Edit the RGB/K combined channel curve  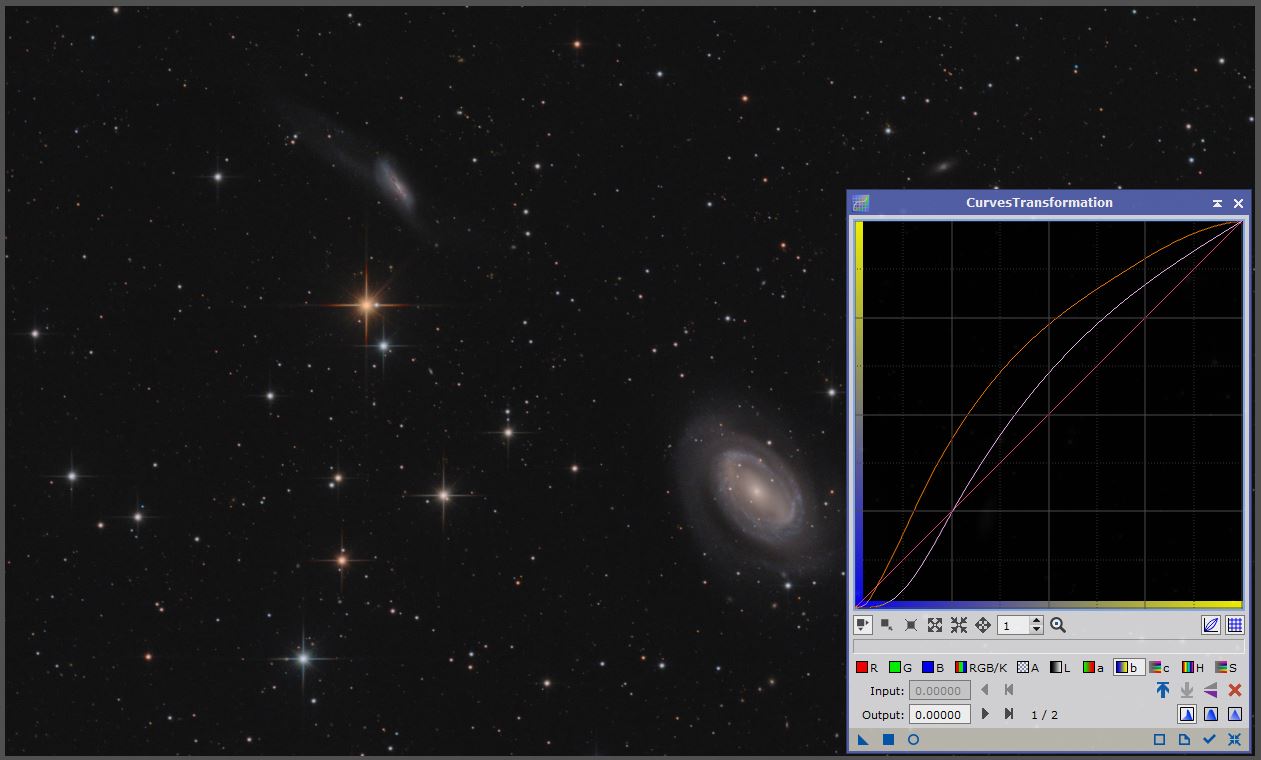[960, 666]
